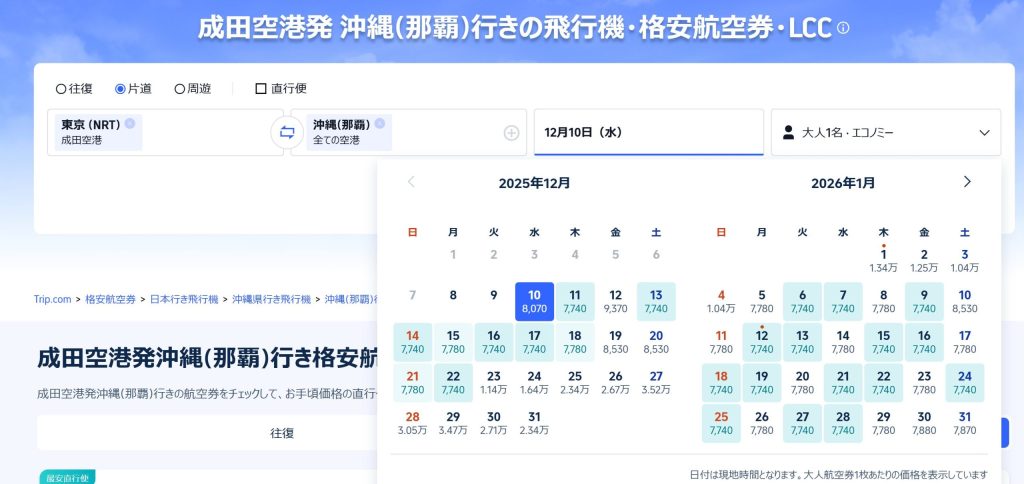1024x484 pixels.
Task: Select the 周遊 multi-city radio button
Action: click(180, 88)
